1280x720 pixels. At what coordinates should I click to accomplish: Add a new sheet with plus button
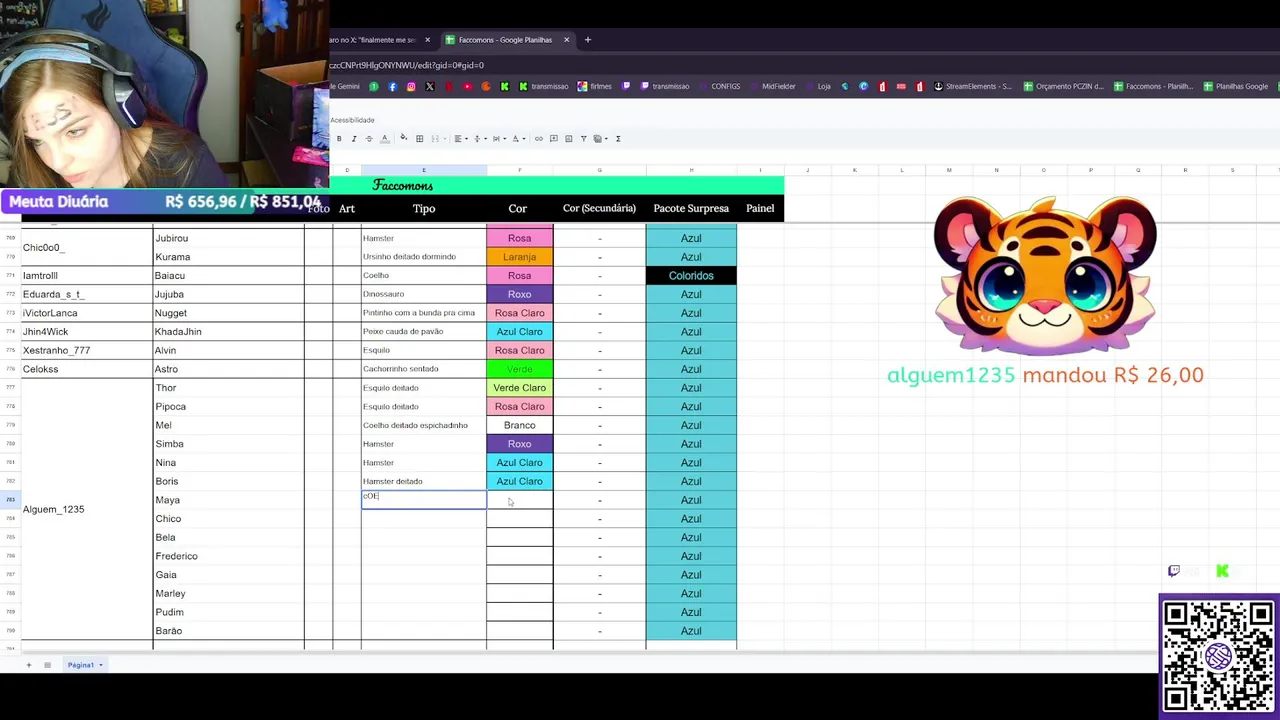point(28,665)
